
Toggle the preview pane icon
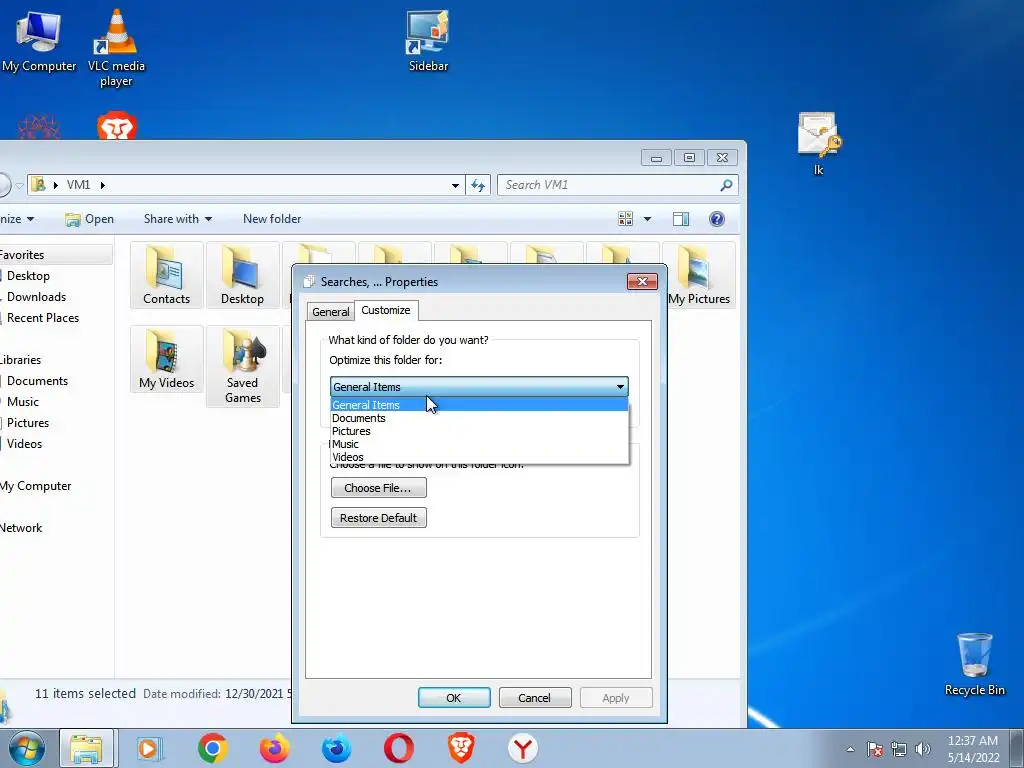coord(680,219)
